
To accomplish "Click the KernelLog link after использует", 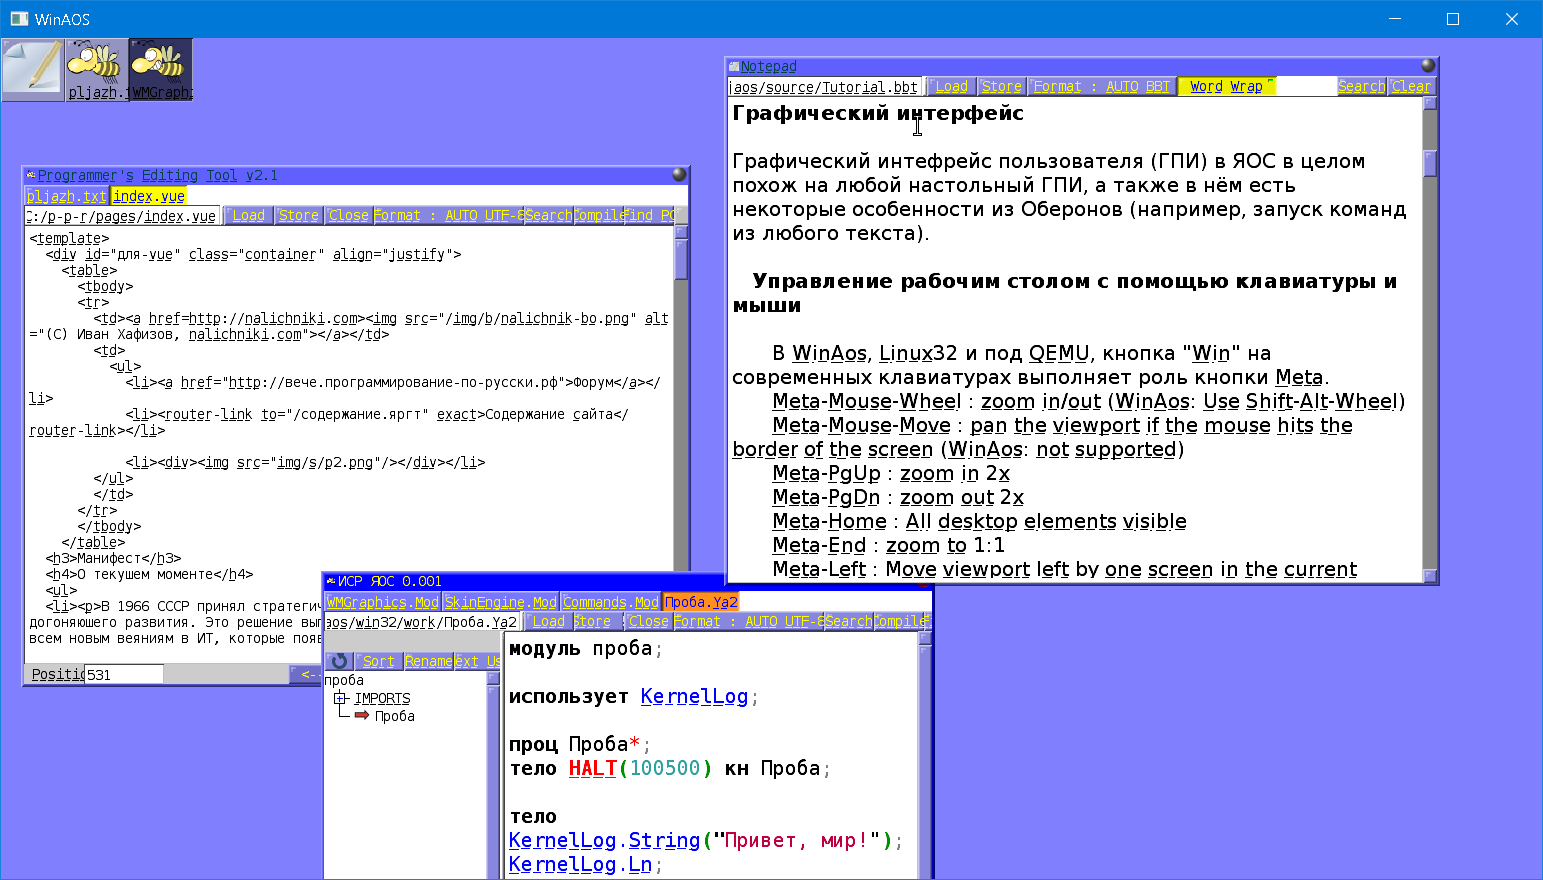I will pos(694,696).
